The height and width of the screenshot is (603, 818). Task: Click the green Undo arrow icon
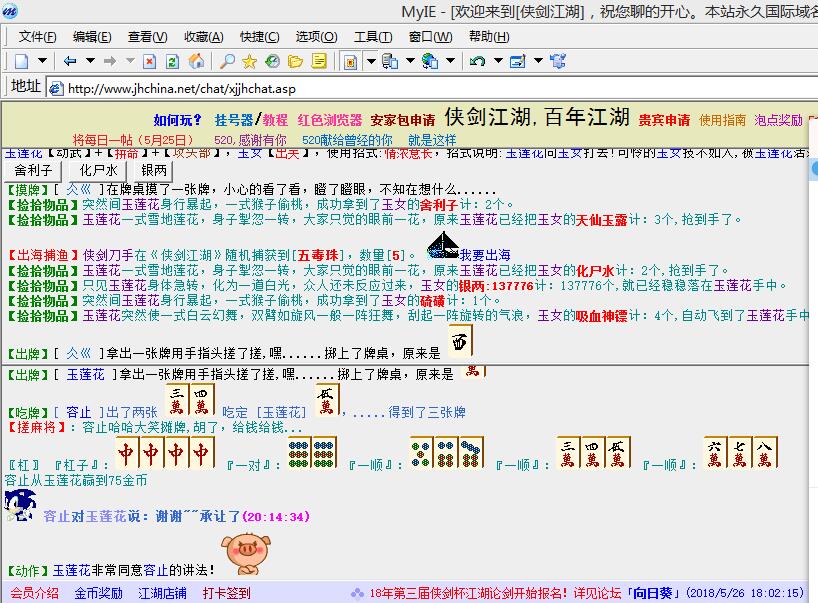tap(477, 61)
